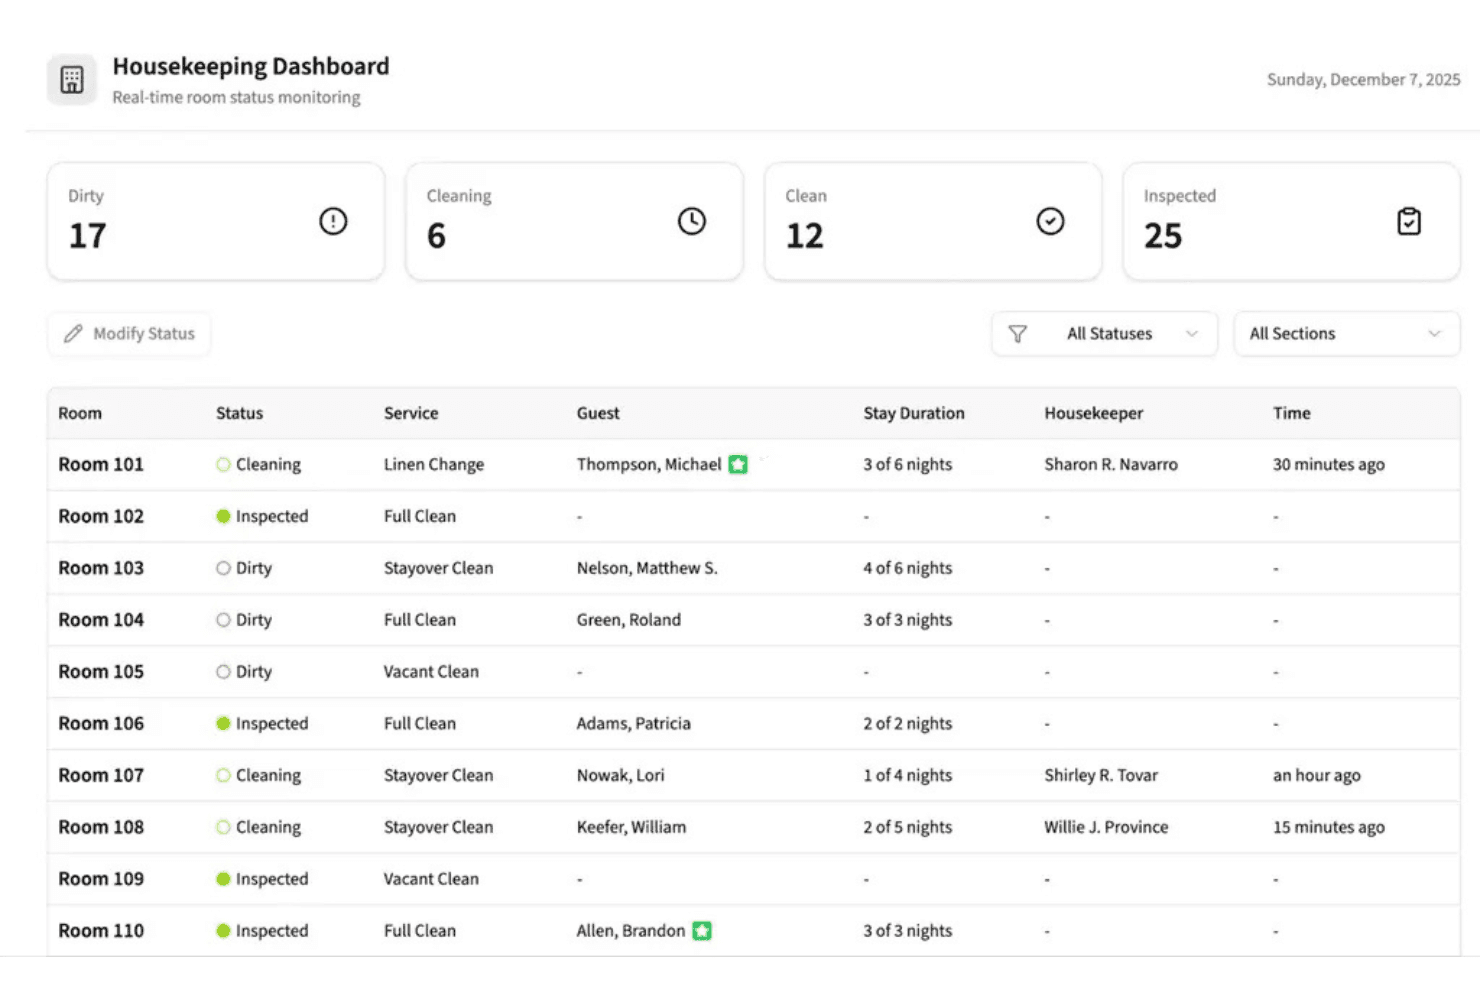
Task: Open the All Sections dropdown
Action: click(x=1347, y=334)
